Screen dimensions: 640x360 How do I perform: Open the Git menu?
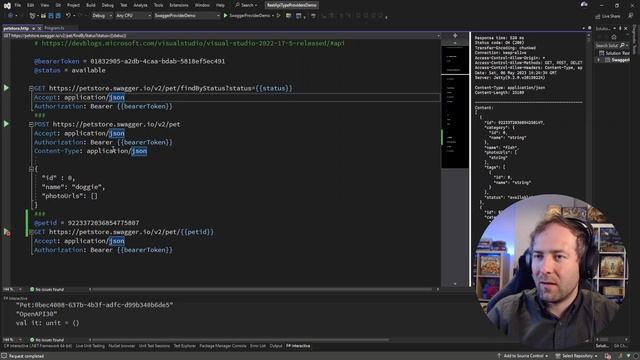[58, 5]
